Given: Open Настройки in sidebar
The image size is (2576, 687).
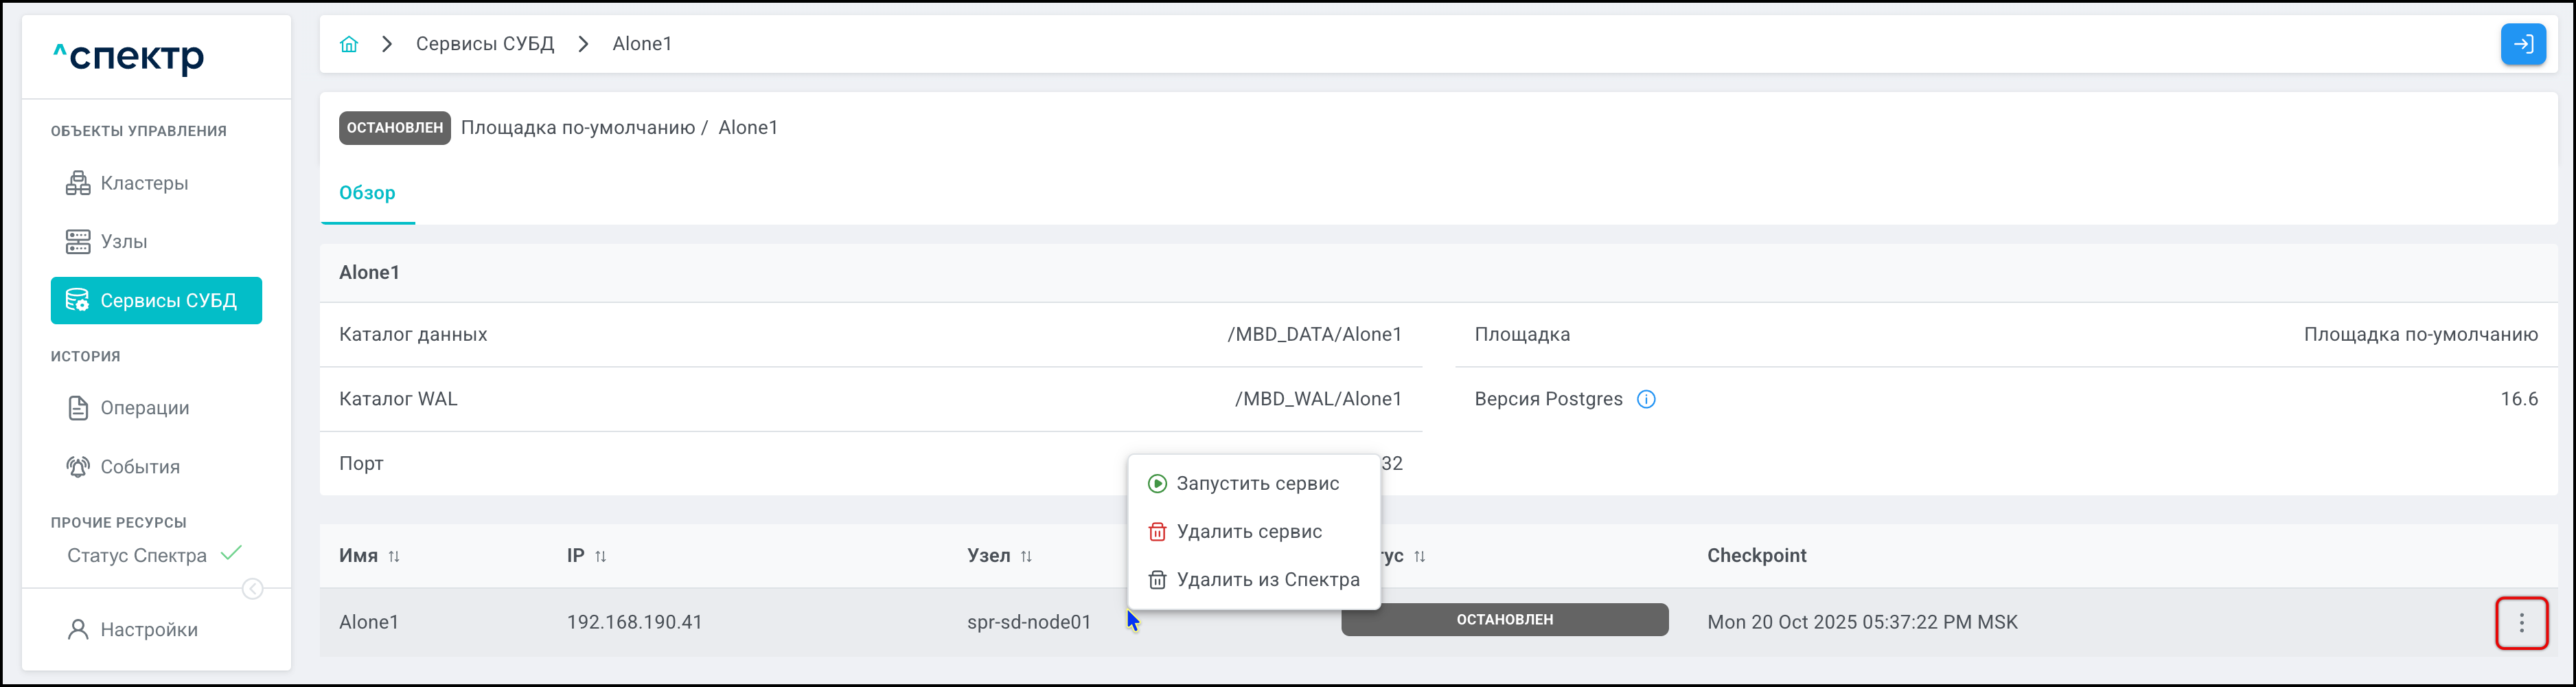Looking at the screenshot, I should pos(148,629).
